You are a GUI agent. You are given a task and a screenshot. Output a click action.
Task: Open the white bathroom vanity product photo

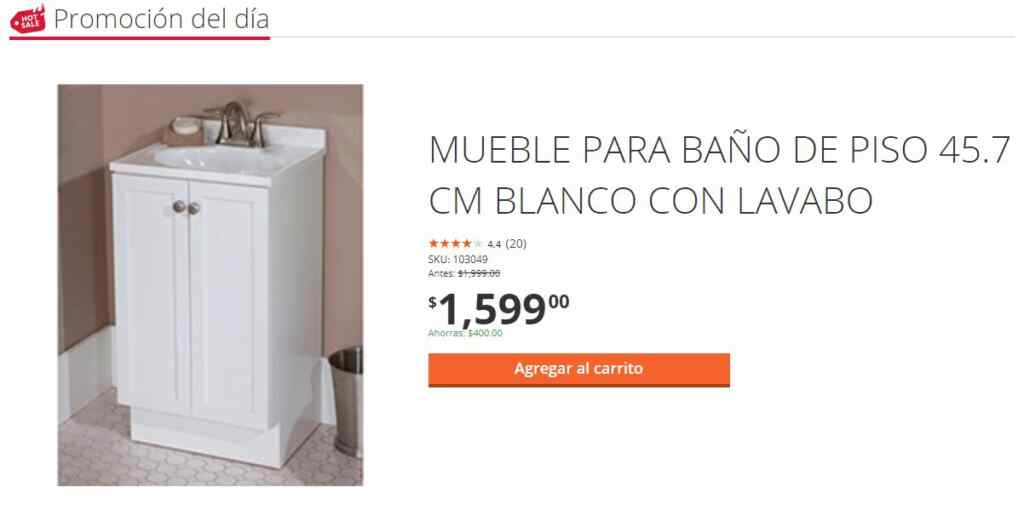point(210,285)
